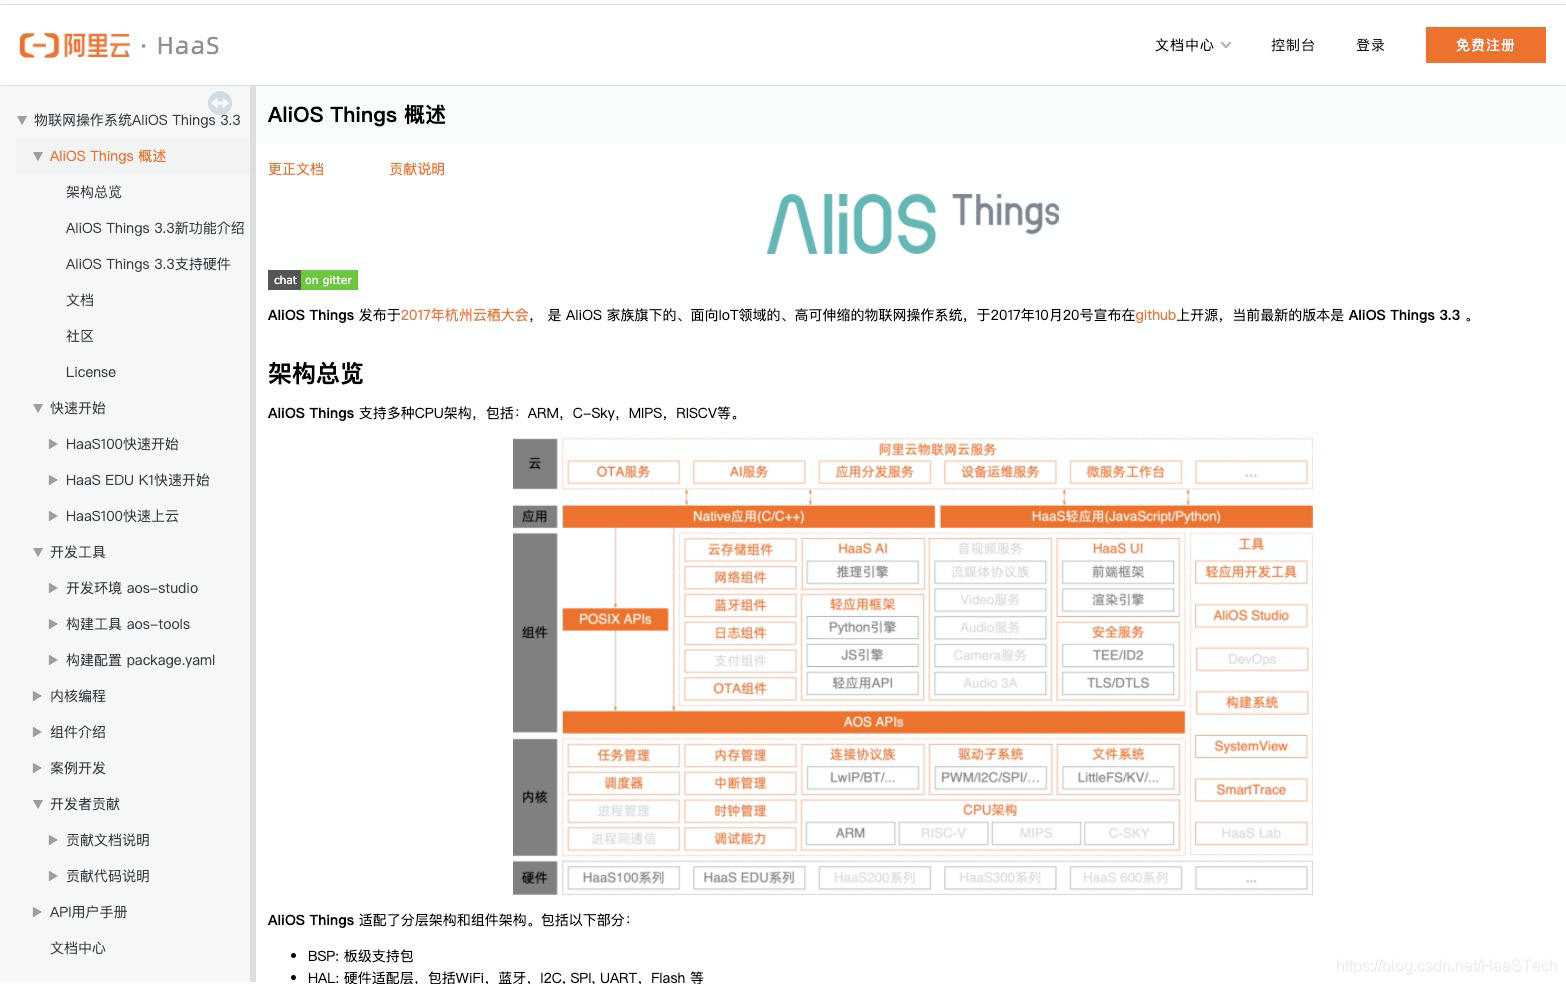The height and width of the screenshot is (984, 1566).
Task: Open the 内核编程 sidebar section
Action: tap(78, 696)
